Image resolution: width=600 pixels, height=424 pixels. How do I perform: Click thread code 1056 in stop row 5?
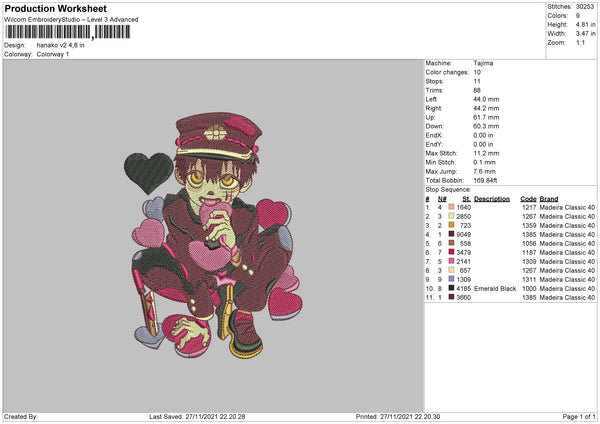529,243
